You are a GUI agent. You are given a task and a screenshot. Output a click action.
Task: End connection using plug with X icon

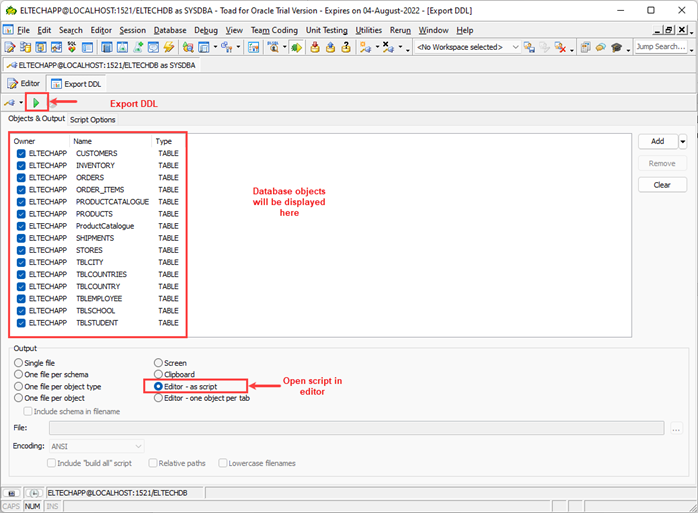(388, 47)
